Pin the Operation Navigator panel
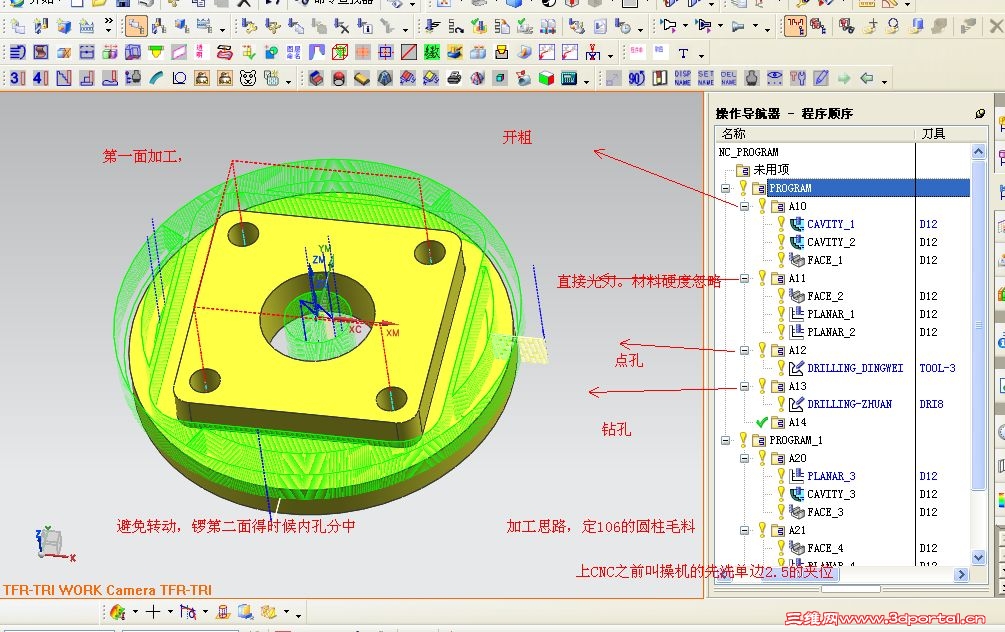 [979, 114]
